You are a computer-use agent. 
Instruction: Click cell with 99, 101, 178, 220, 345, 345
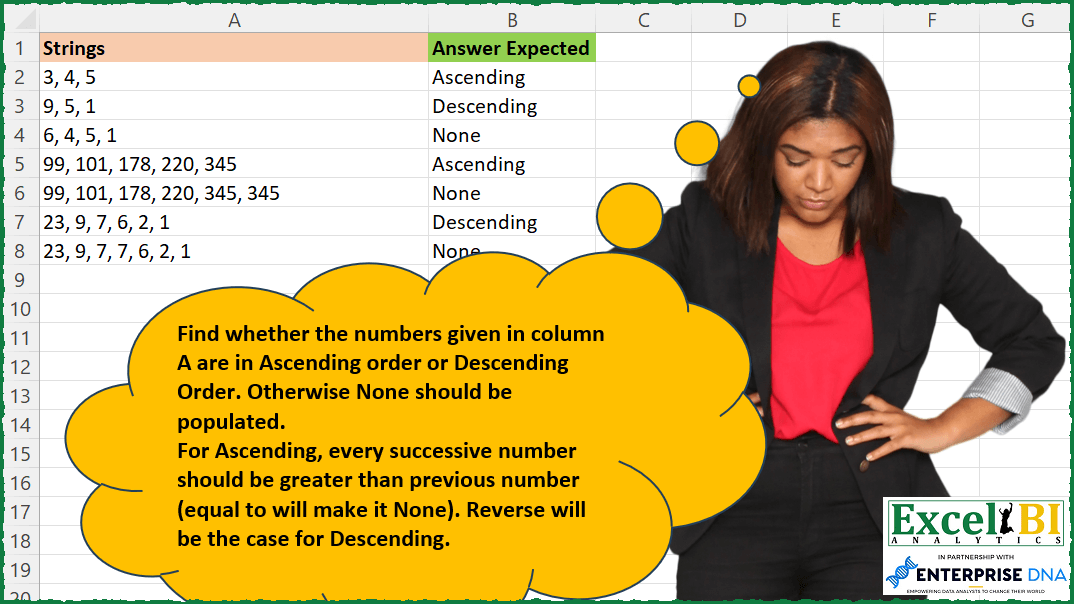pos(234,193)
